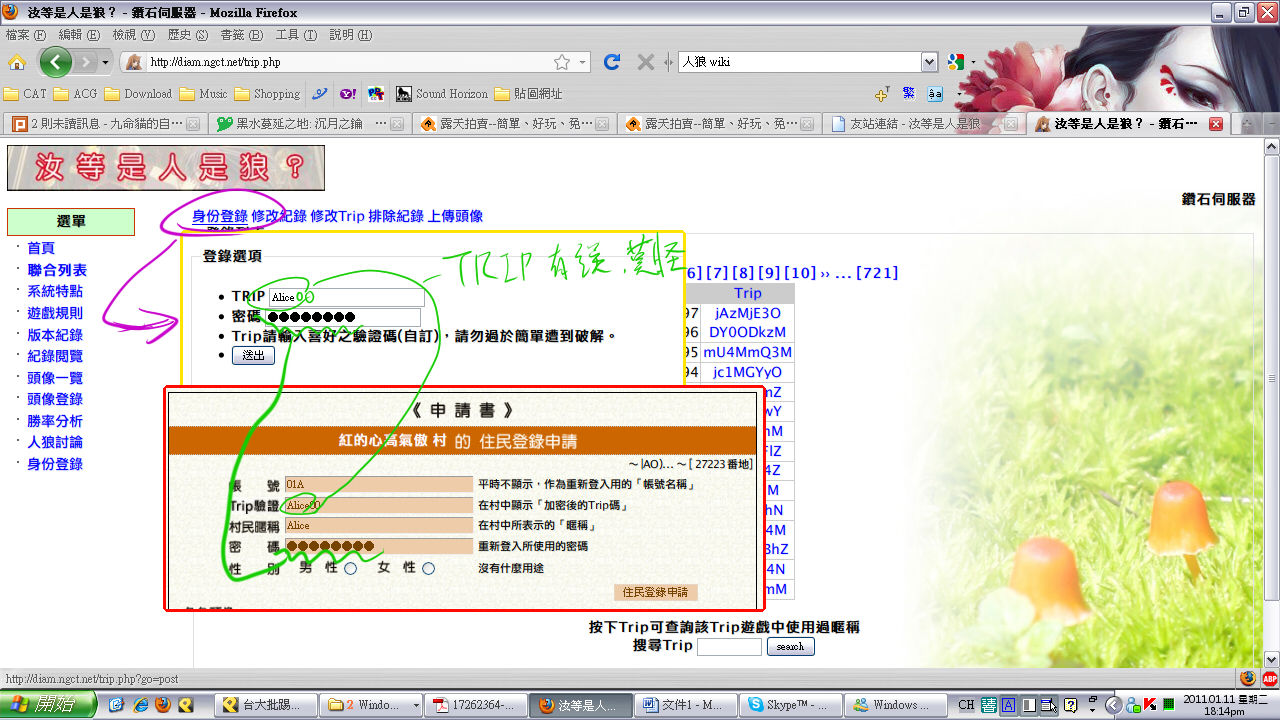1280x720 pixels.
Task: Click the 搜尋Trip text field
Action: [729, 647]
